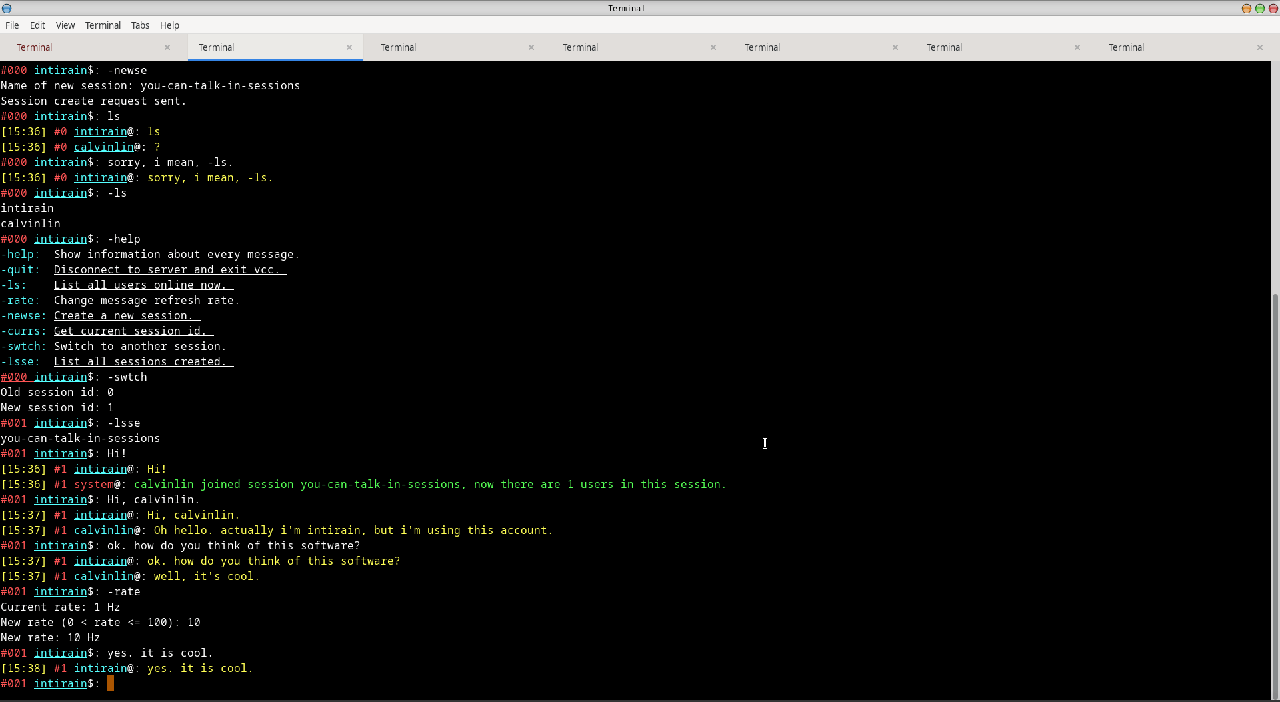Screen dimensions: 1280x702
Task: Open the Edit menu
Action: pyautogui.click(x=38, y=25)
